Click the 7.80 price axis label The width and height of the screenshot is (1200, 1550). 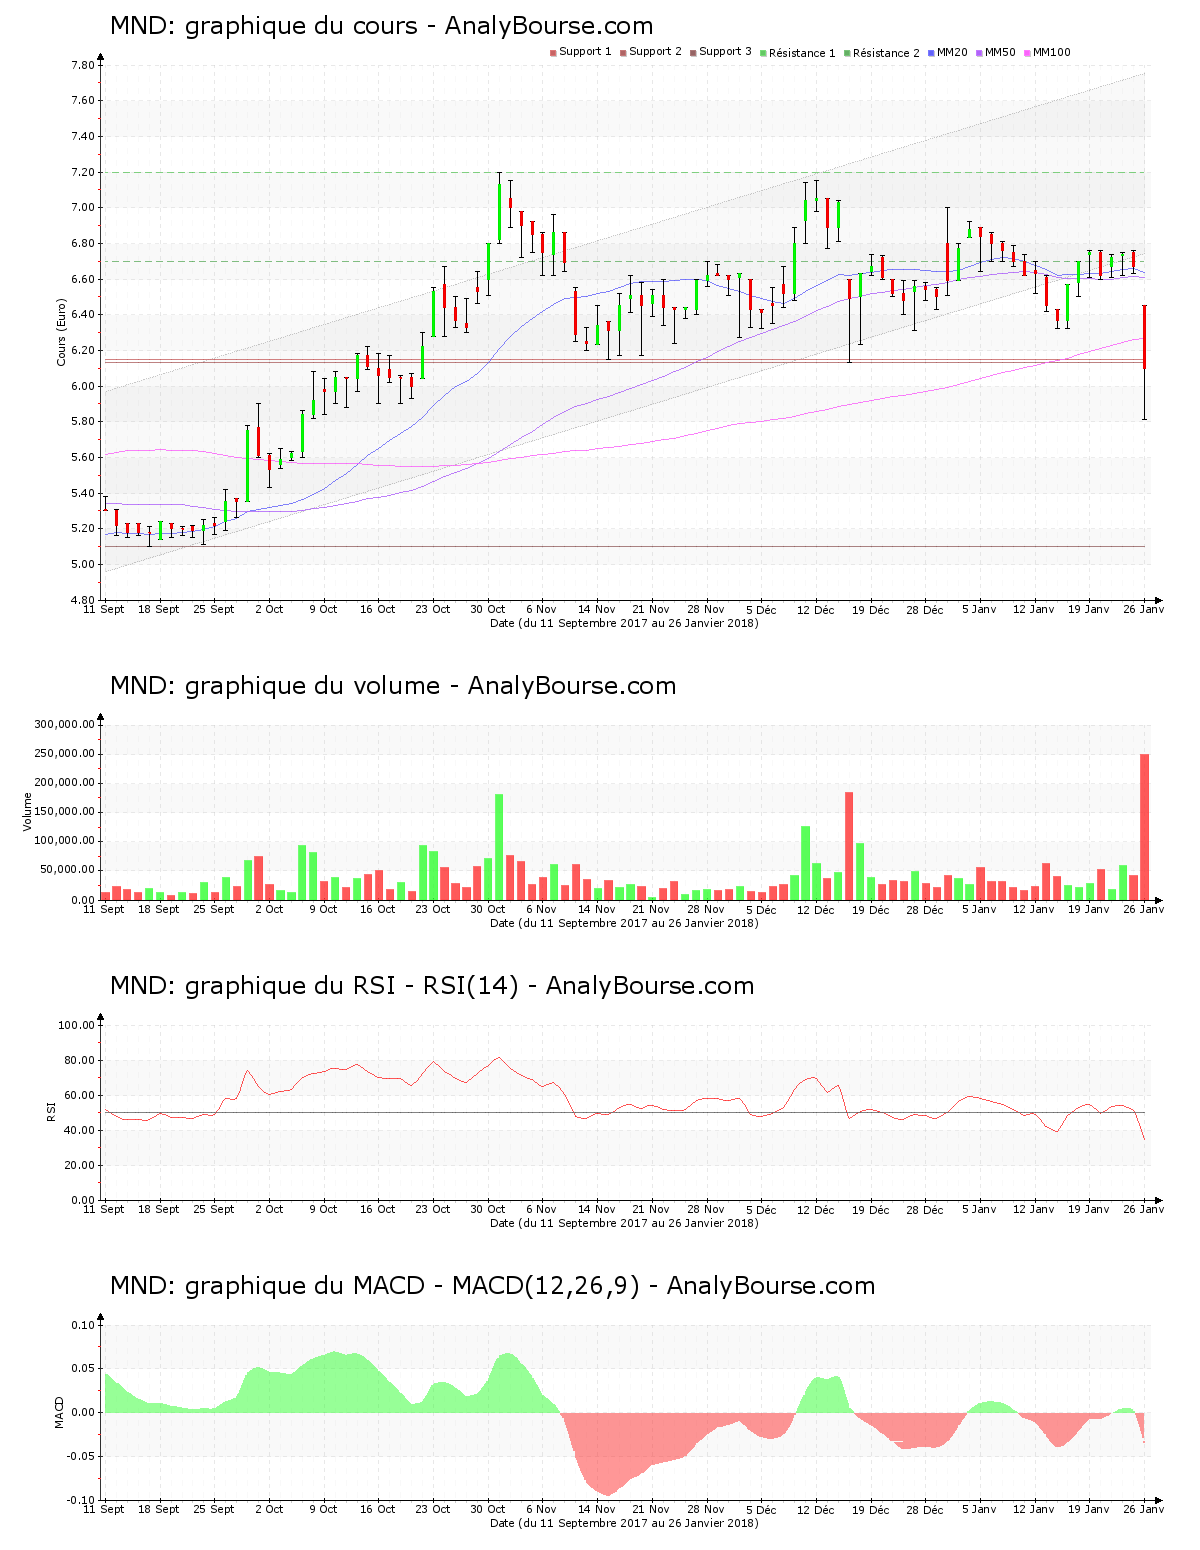coord(83,65)
